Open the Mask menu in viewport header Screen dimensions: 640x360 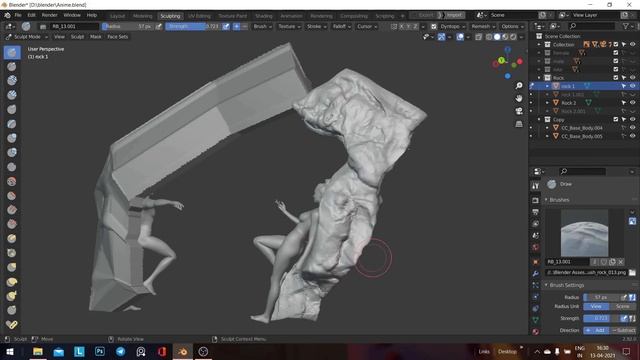96,37
